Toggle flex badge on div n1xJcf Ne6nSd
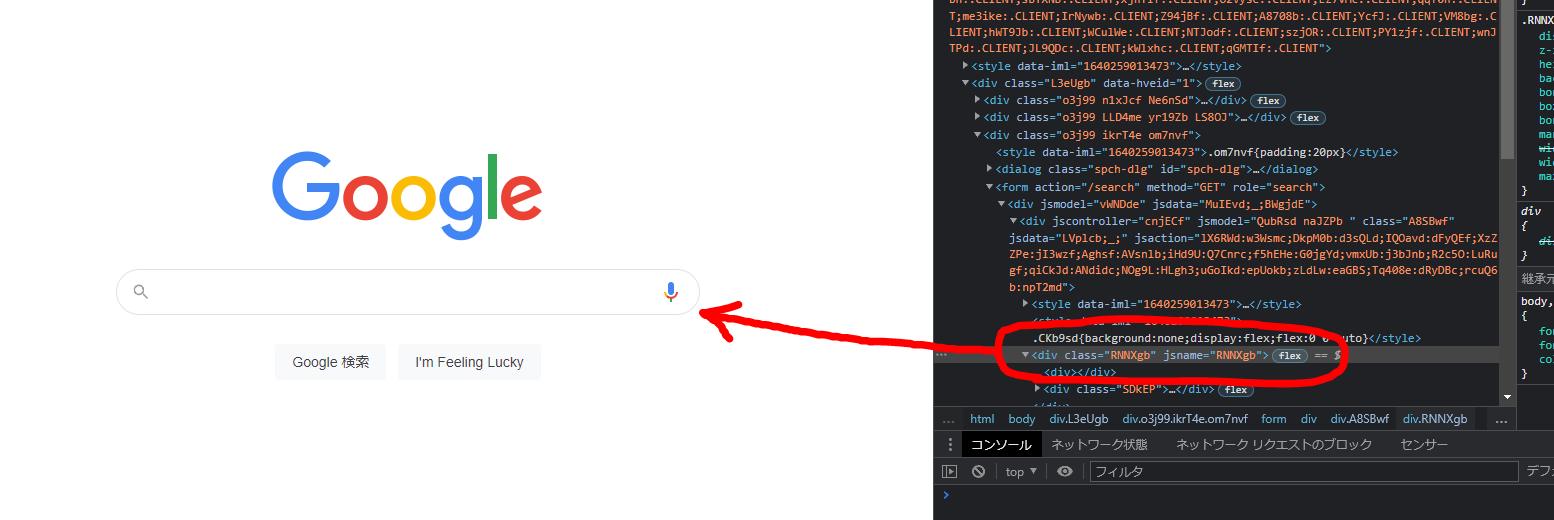Viewport: 1554px width, 520px height. [x=1268, y=101]
